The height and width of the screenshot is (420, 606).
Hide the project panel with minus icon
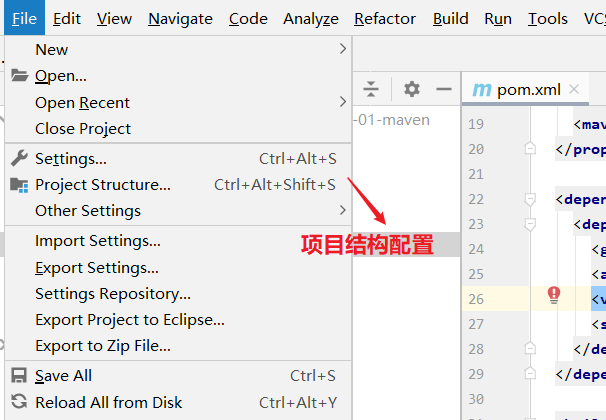pyautogui.click(x=444, y=89)
